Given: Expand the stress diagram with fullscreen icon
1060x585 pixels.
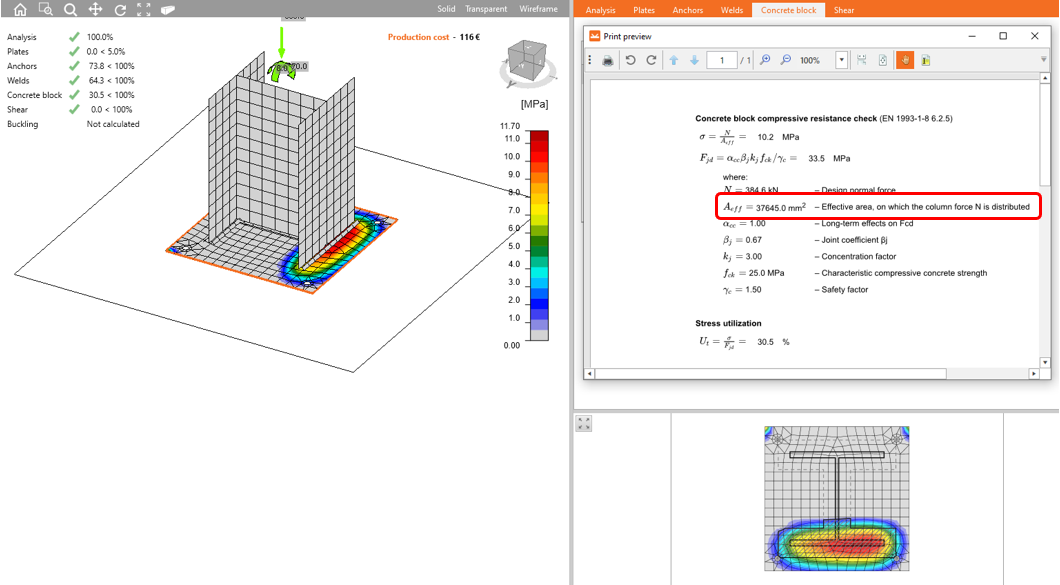Looking at the screenshot, I should click(x=584, y=424).
